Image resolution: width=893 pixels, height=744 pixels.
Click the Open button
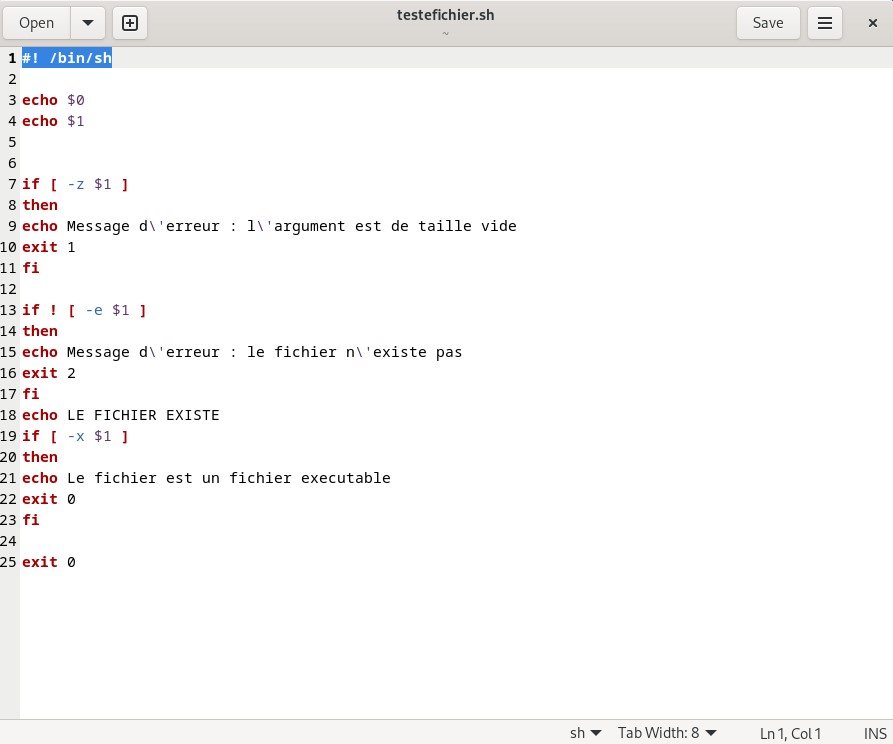(x=37, y=23)
